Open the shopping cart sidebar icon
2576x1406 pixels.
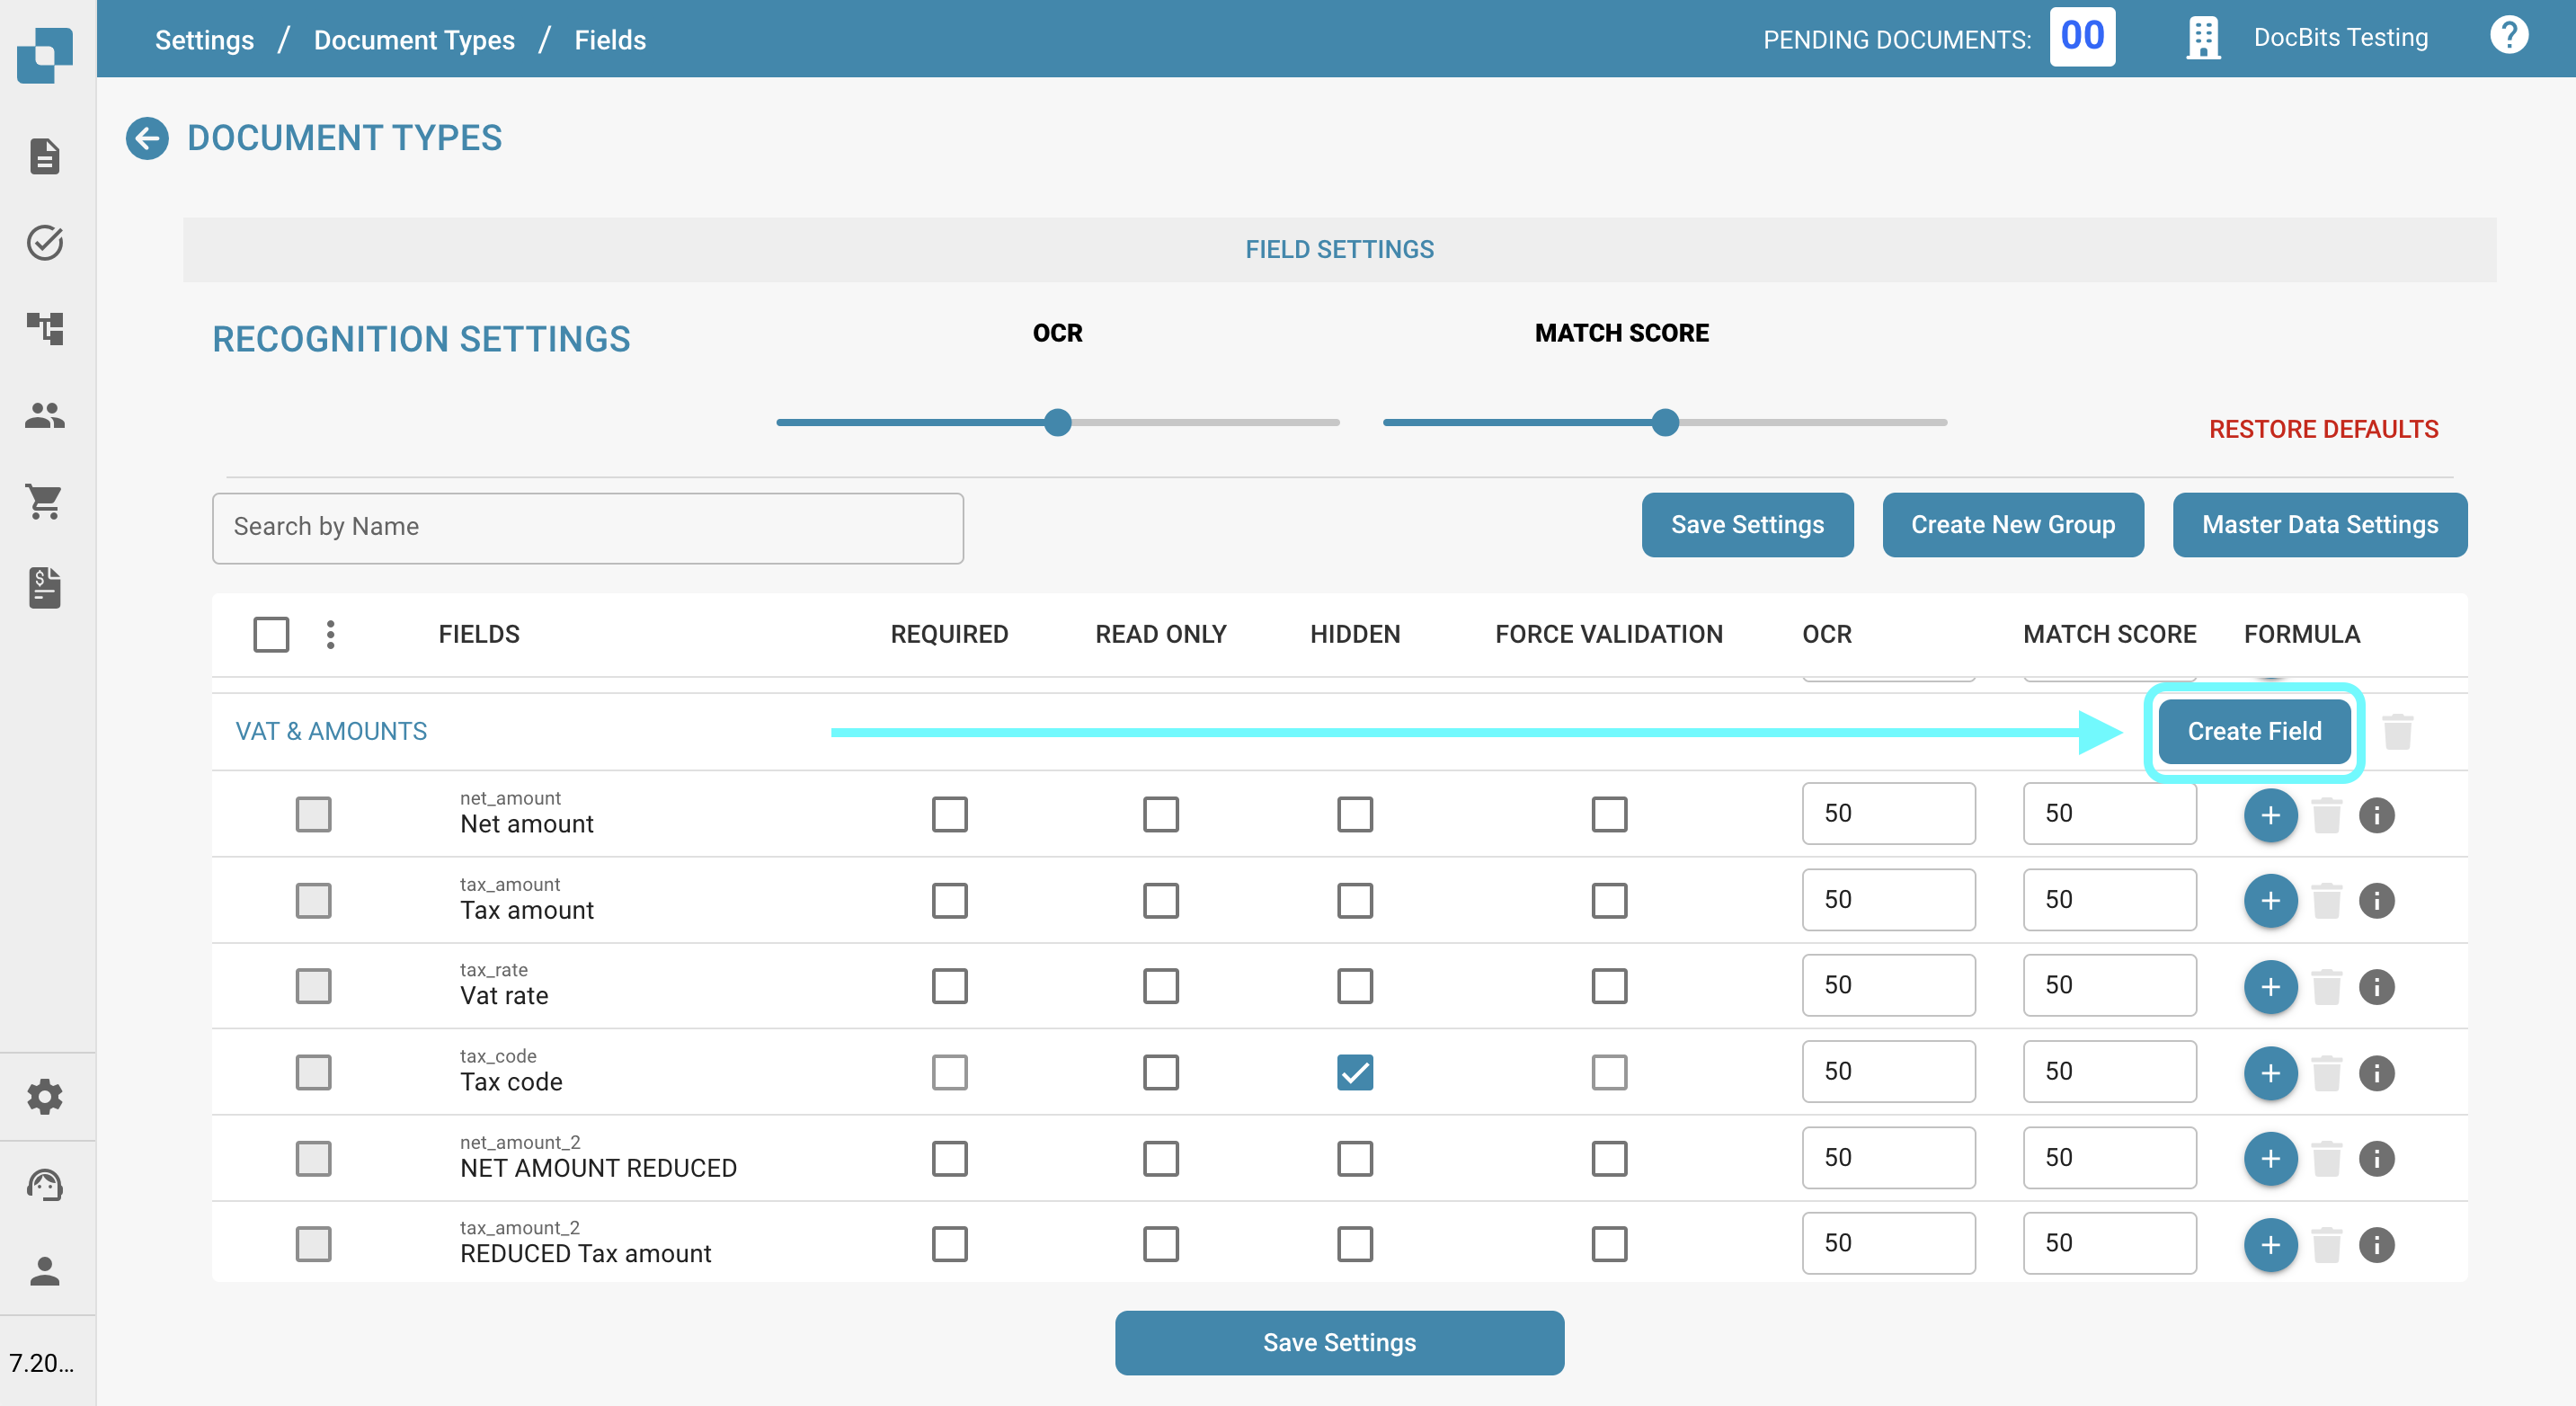(x=45, y=500)
